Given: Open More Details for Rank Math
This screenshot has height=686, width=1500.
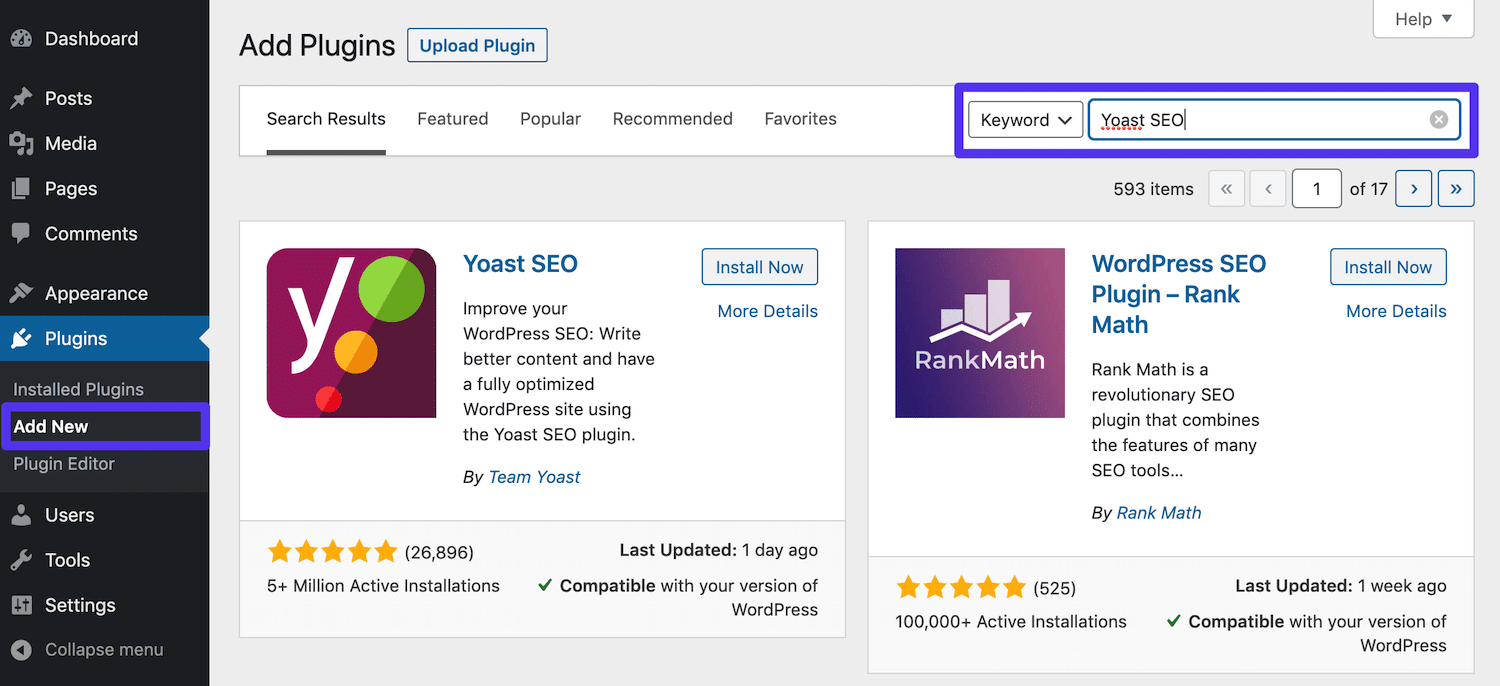Looking at the screenshot, I should coord(1395,310).
